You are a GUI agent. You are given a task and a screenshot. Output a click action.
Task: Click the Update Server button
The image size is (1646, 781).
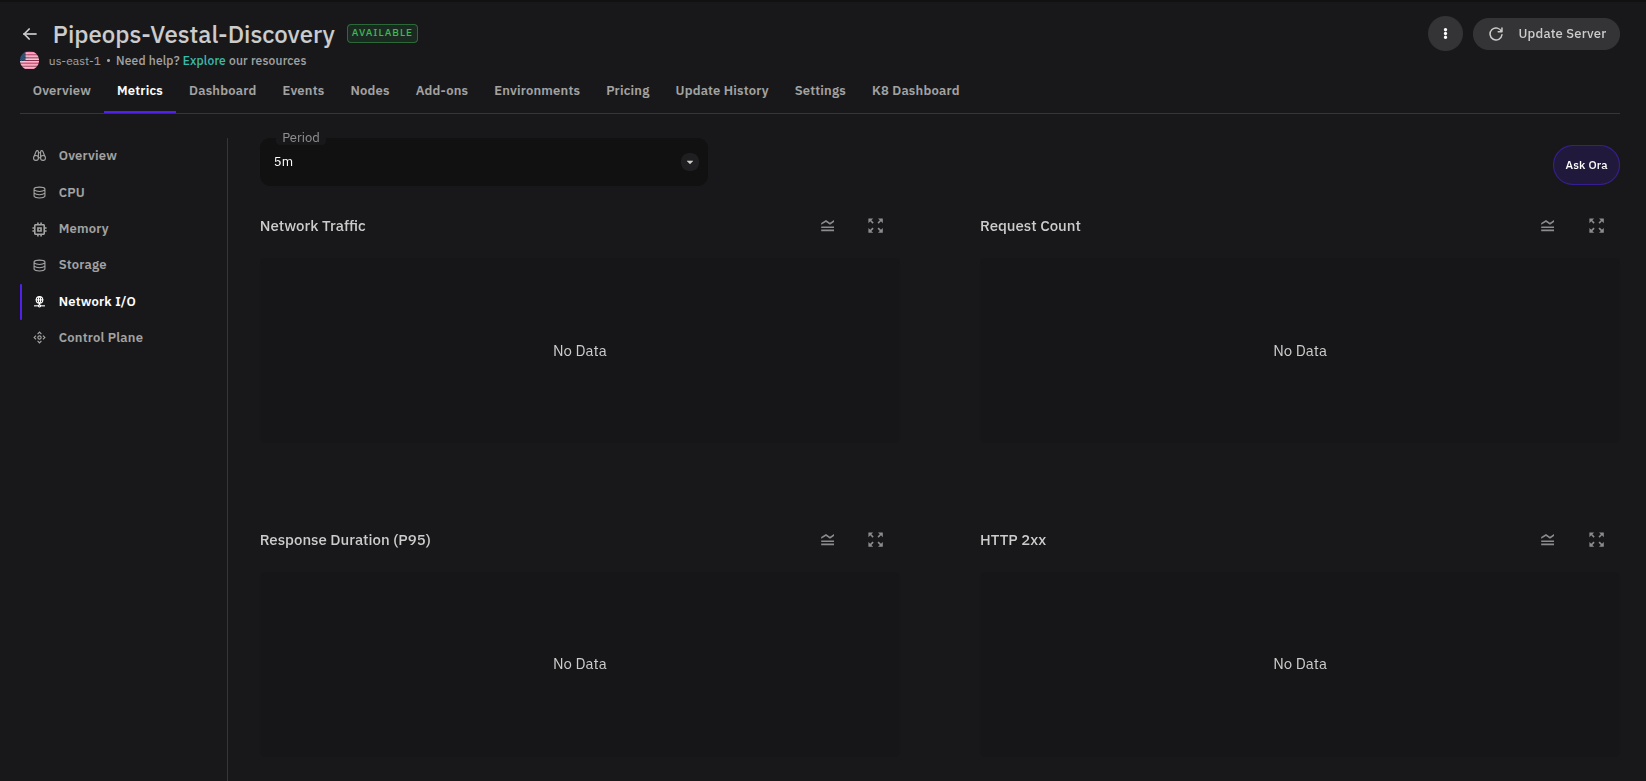click(x=1546, y=34)
